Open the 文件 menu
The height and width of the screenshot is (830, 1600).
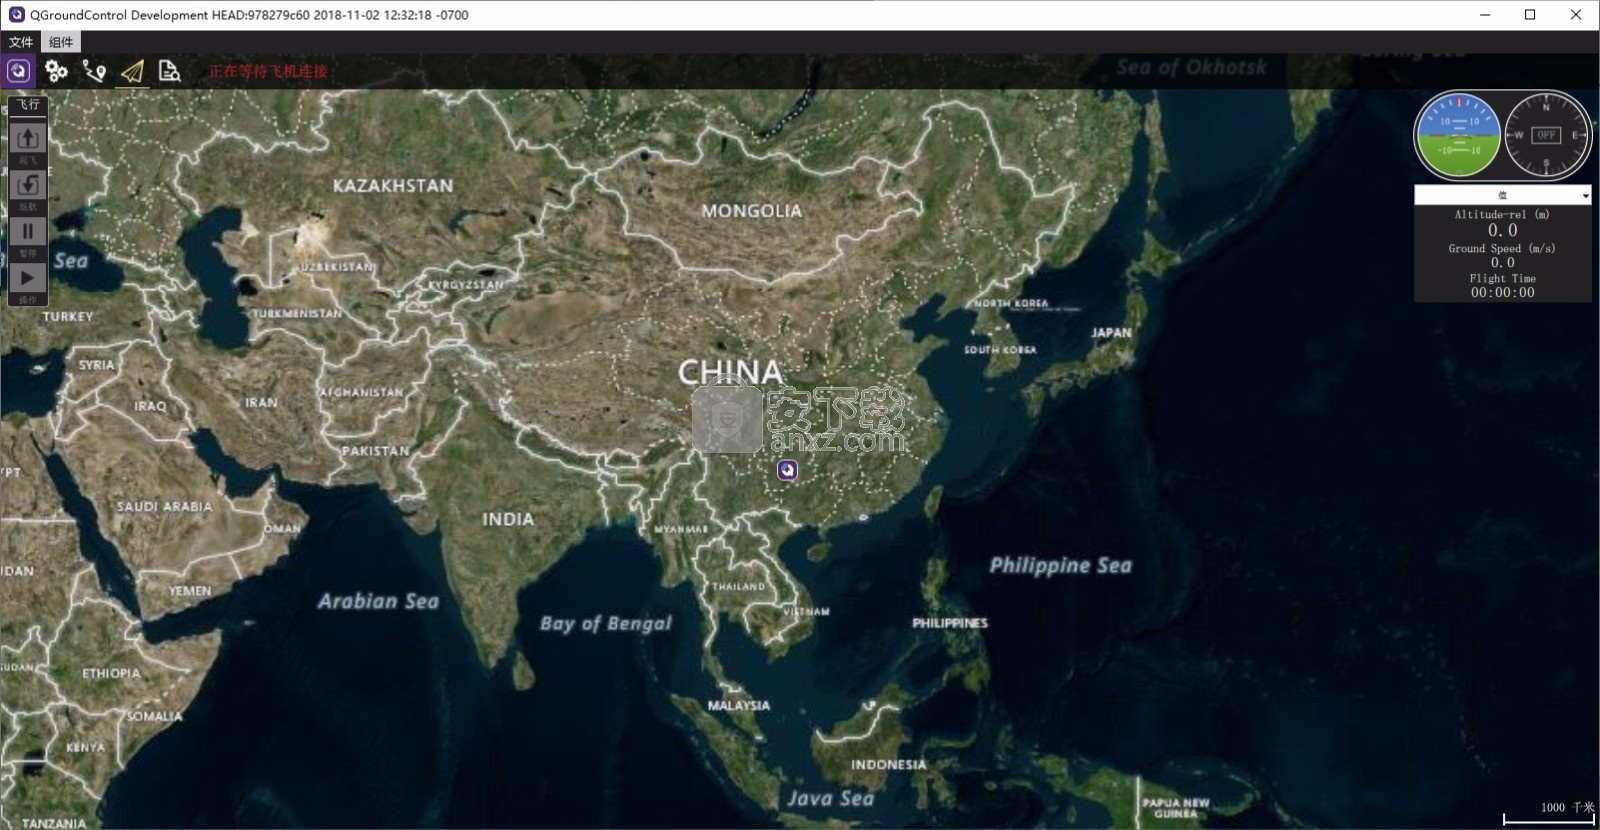21,42
